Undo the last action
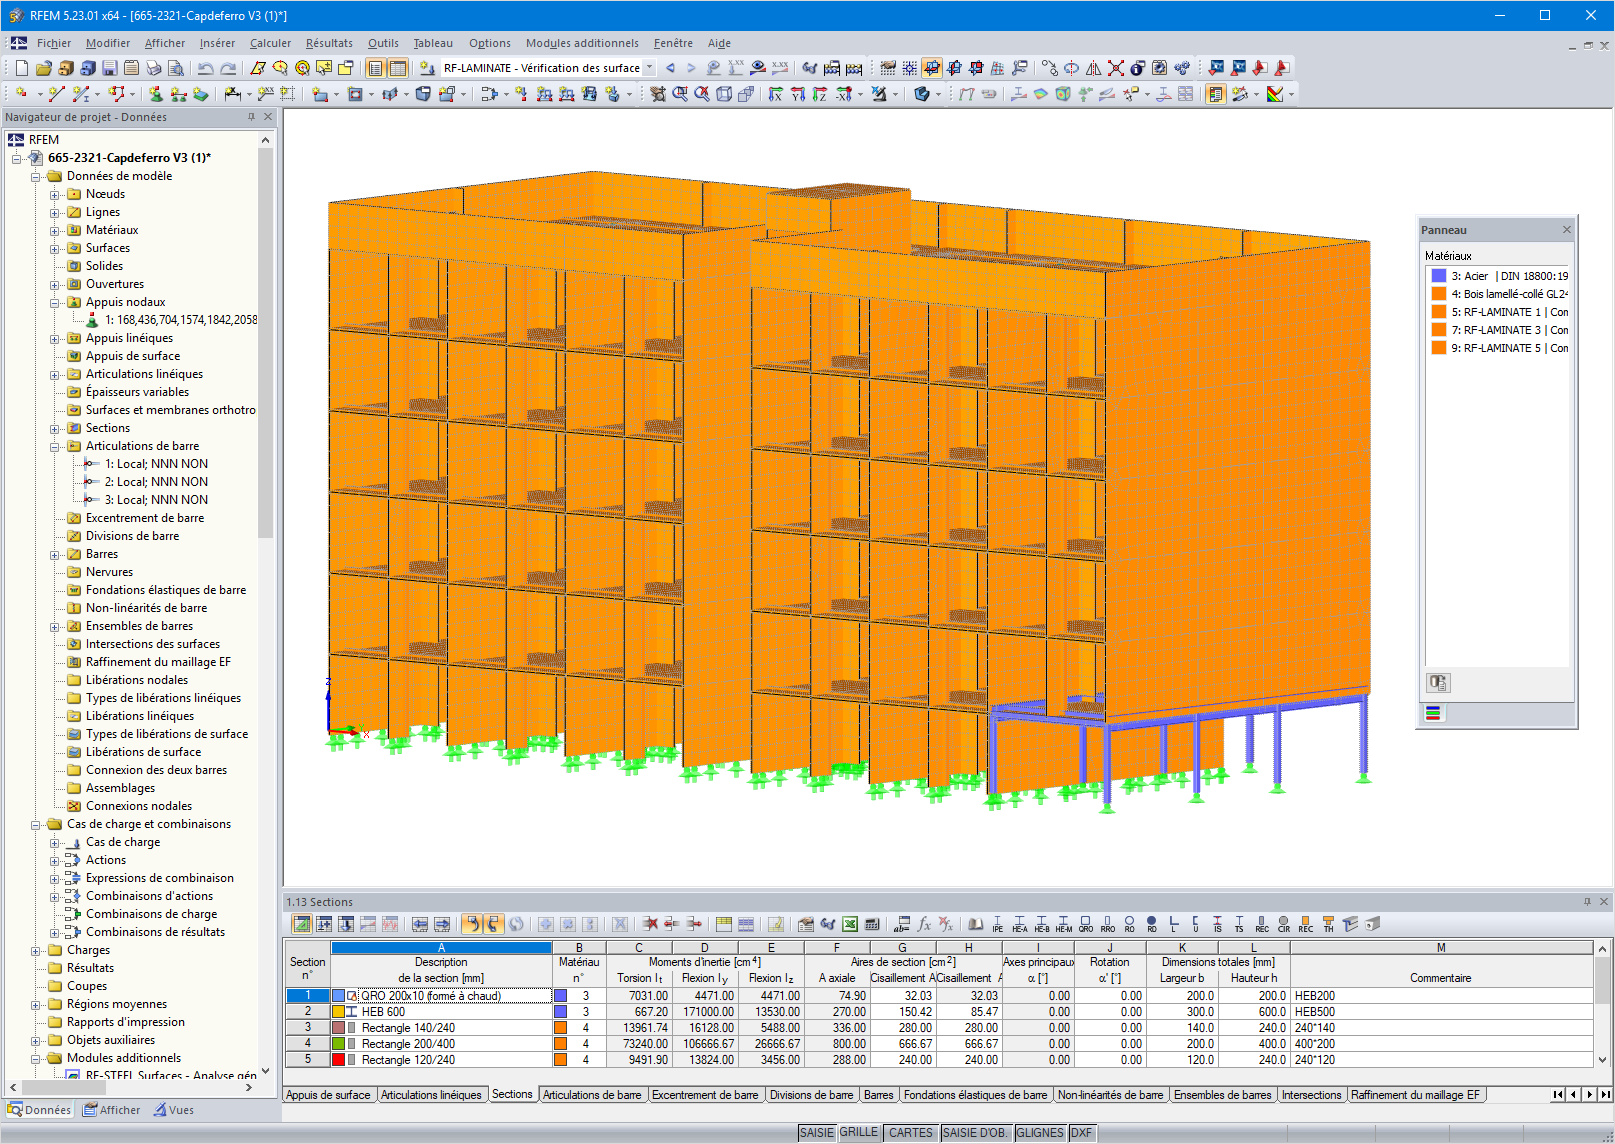Viewport: 1615px width, 1144px height. tap(206, 67)
